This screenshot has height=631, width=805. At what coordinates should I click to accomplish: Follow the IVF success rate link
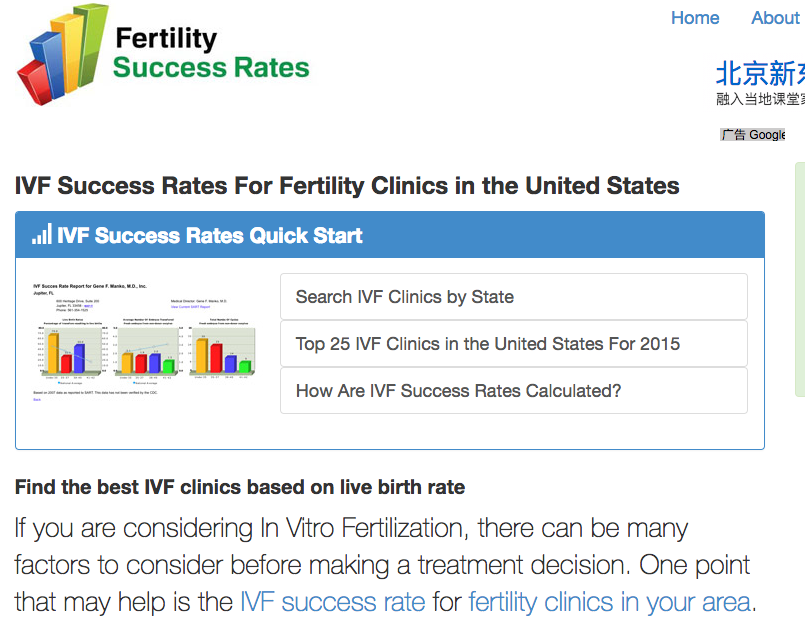333,602
